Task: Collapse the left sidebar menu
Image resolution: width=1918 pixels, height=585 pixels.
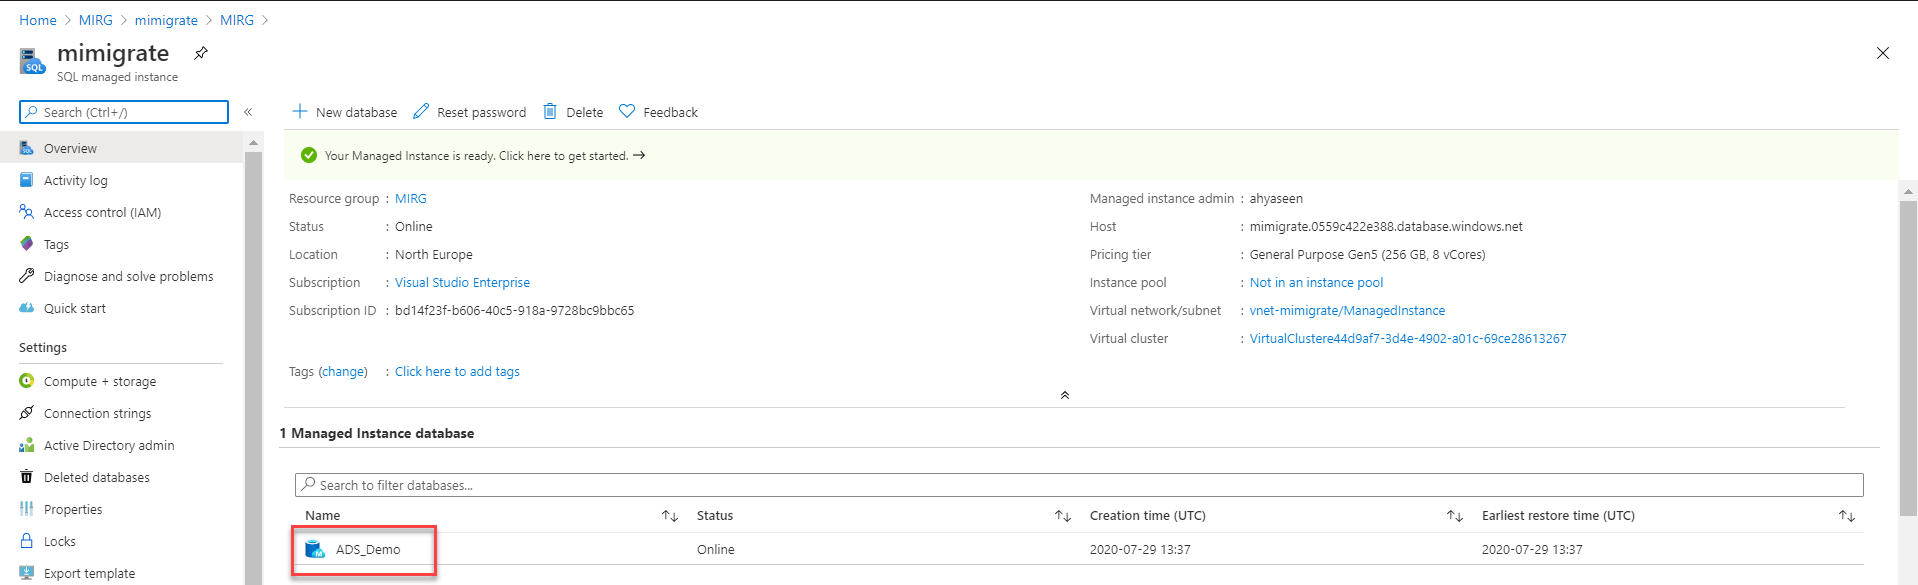Action: pyautogui.click(x=248, y=112)
